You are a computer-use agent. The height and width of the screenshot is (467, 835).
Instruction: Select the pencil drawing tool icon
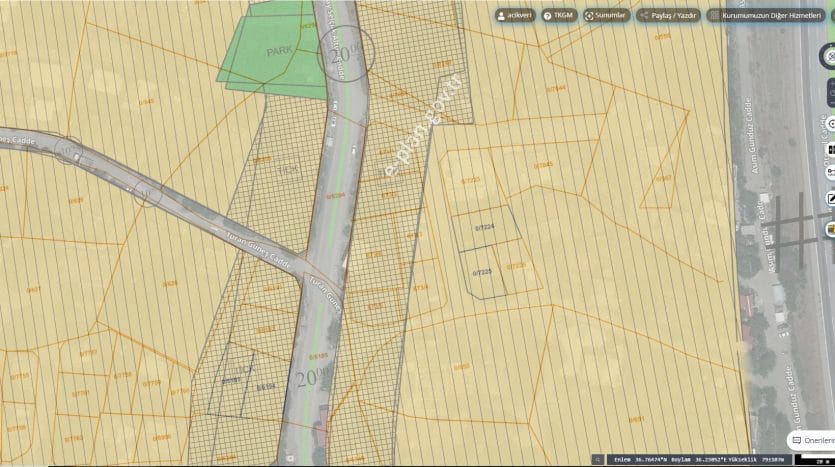point(830,199)
